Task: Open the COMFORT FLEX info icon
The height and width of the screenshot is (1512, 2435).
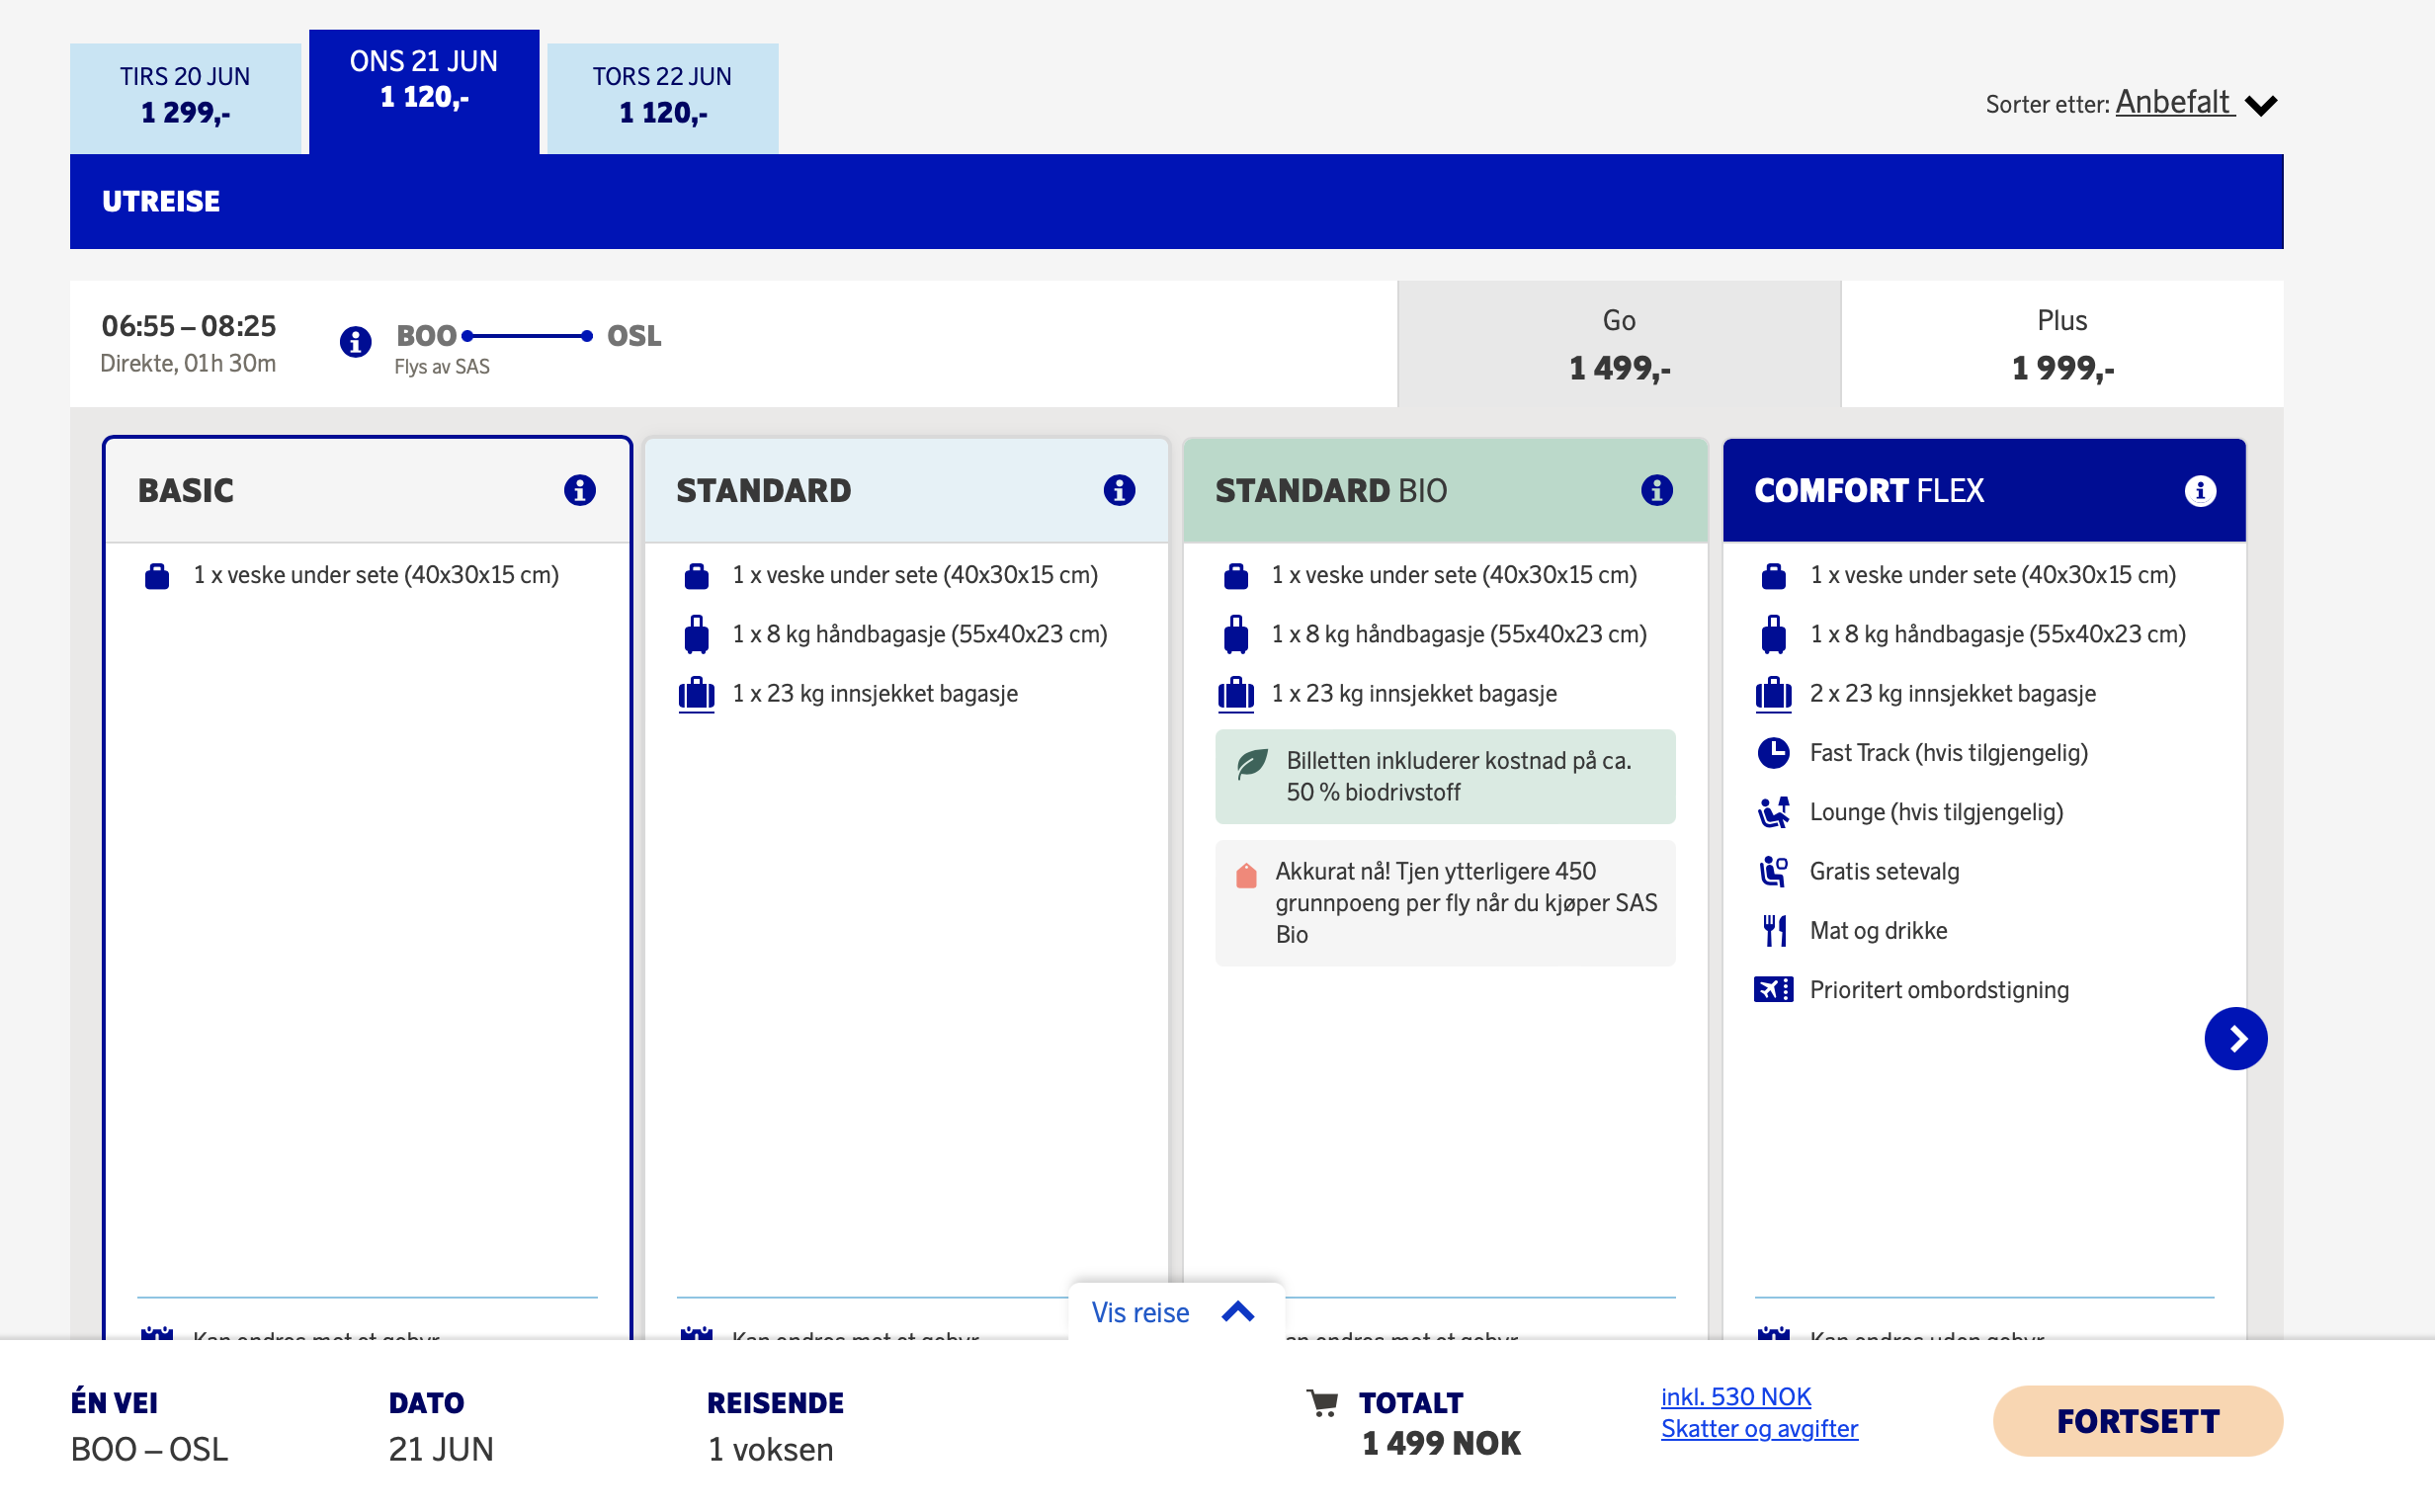Action: point(2200,491)
